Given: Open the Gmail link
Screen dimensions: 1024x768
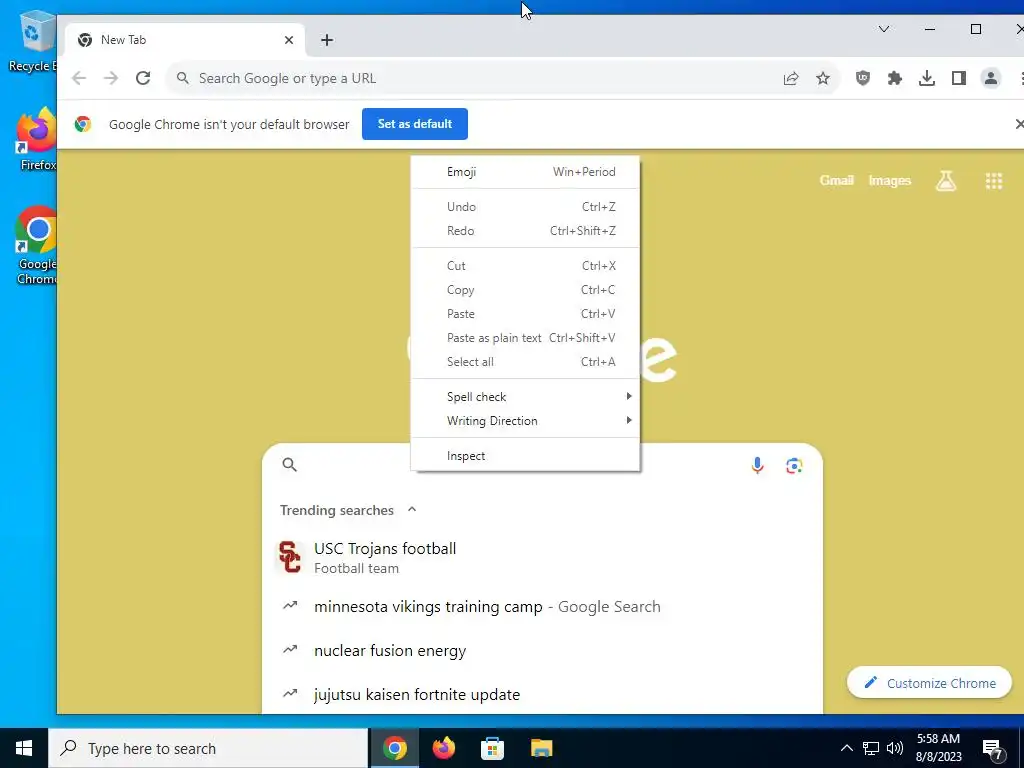Looking at the screenshot, I should (x=837, y=180).
